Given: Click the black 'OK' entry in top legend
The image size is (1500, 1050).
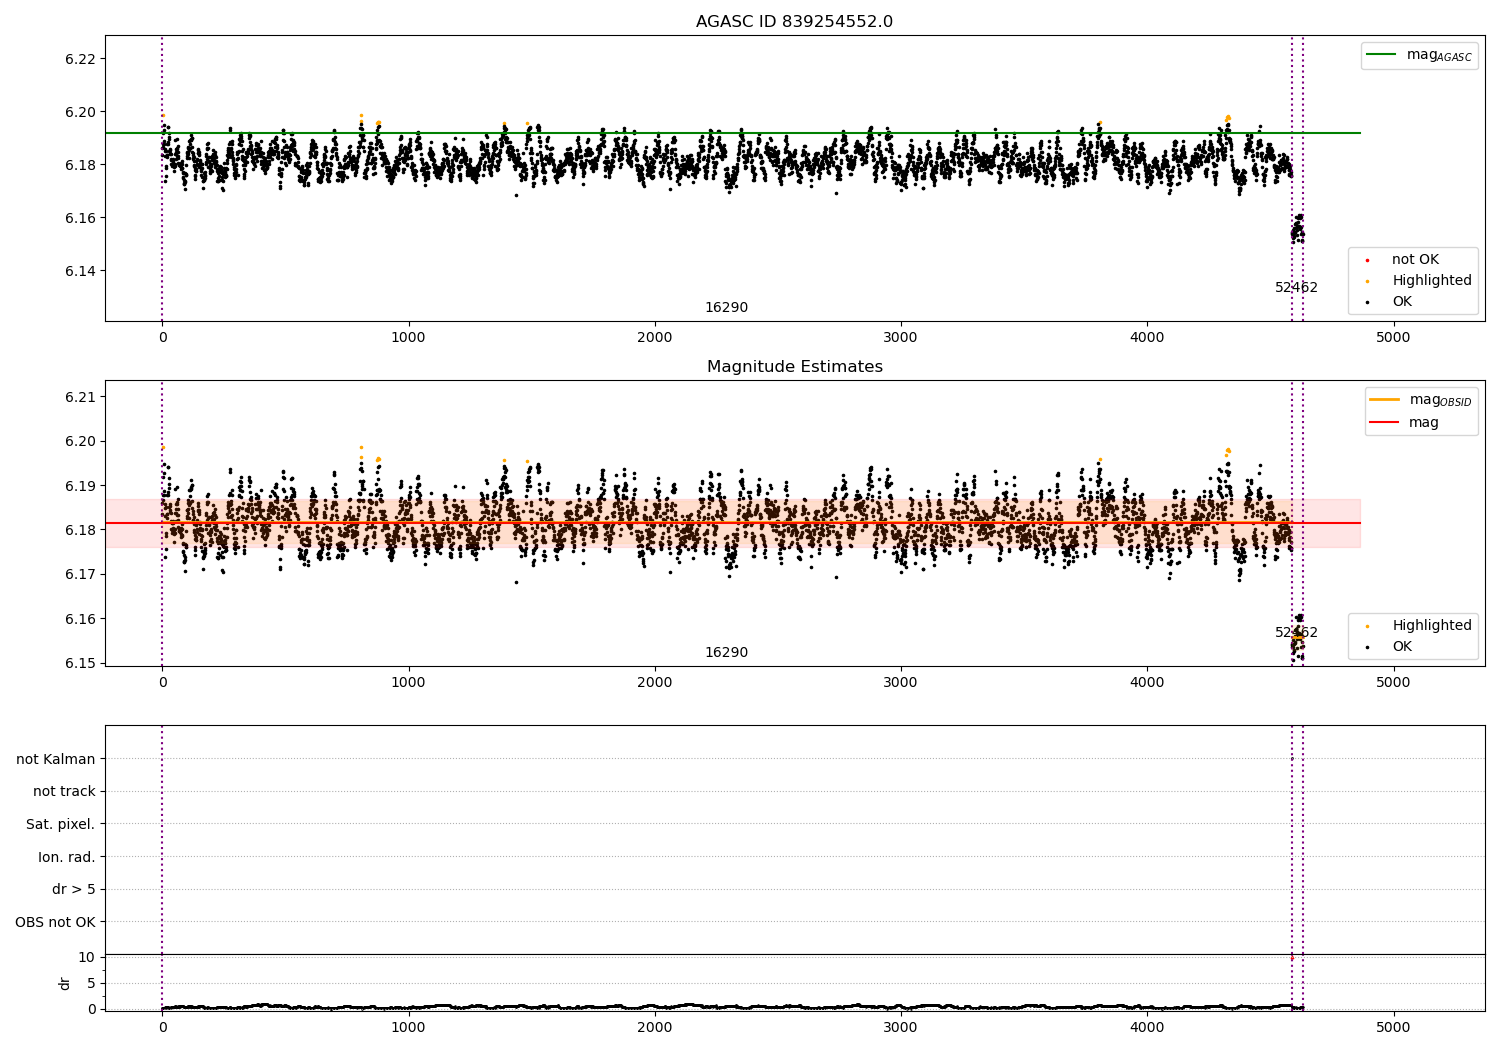Looking at the screenshot, I should pos(1402,302).
